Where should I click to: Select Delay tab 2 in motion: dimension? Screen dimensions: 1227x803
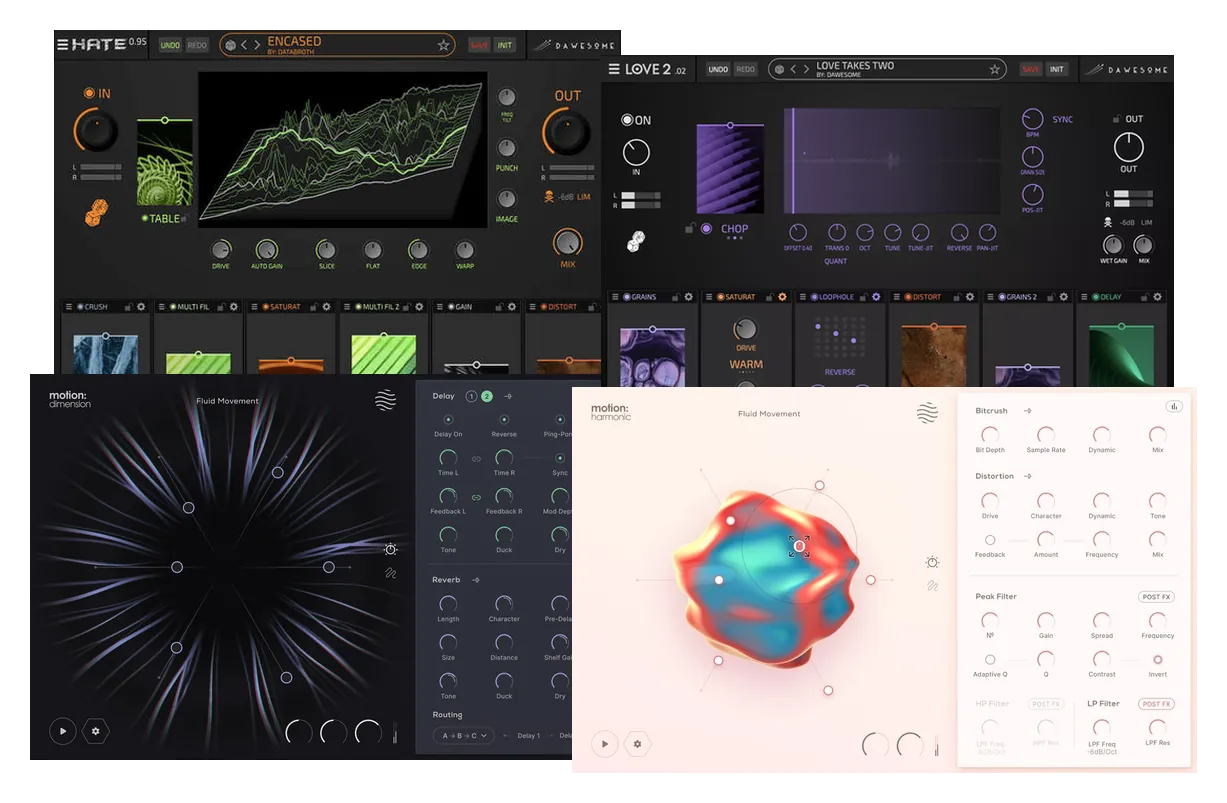point(487,397)
